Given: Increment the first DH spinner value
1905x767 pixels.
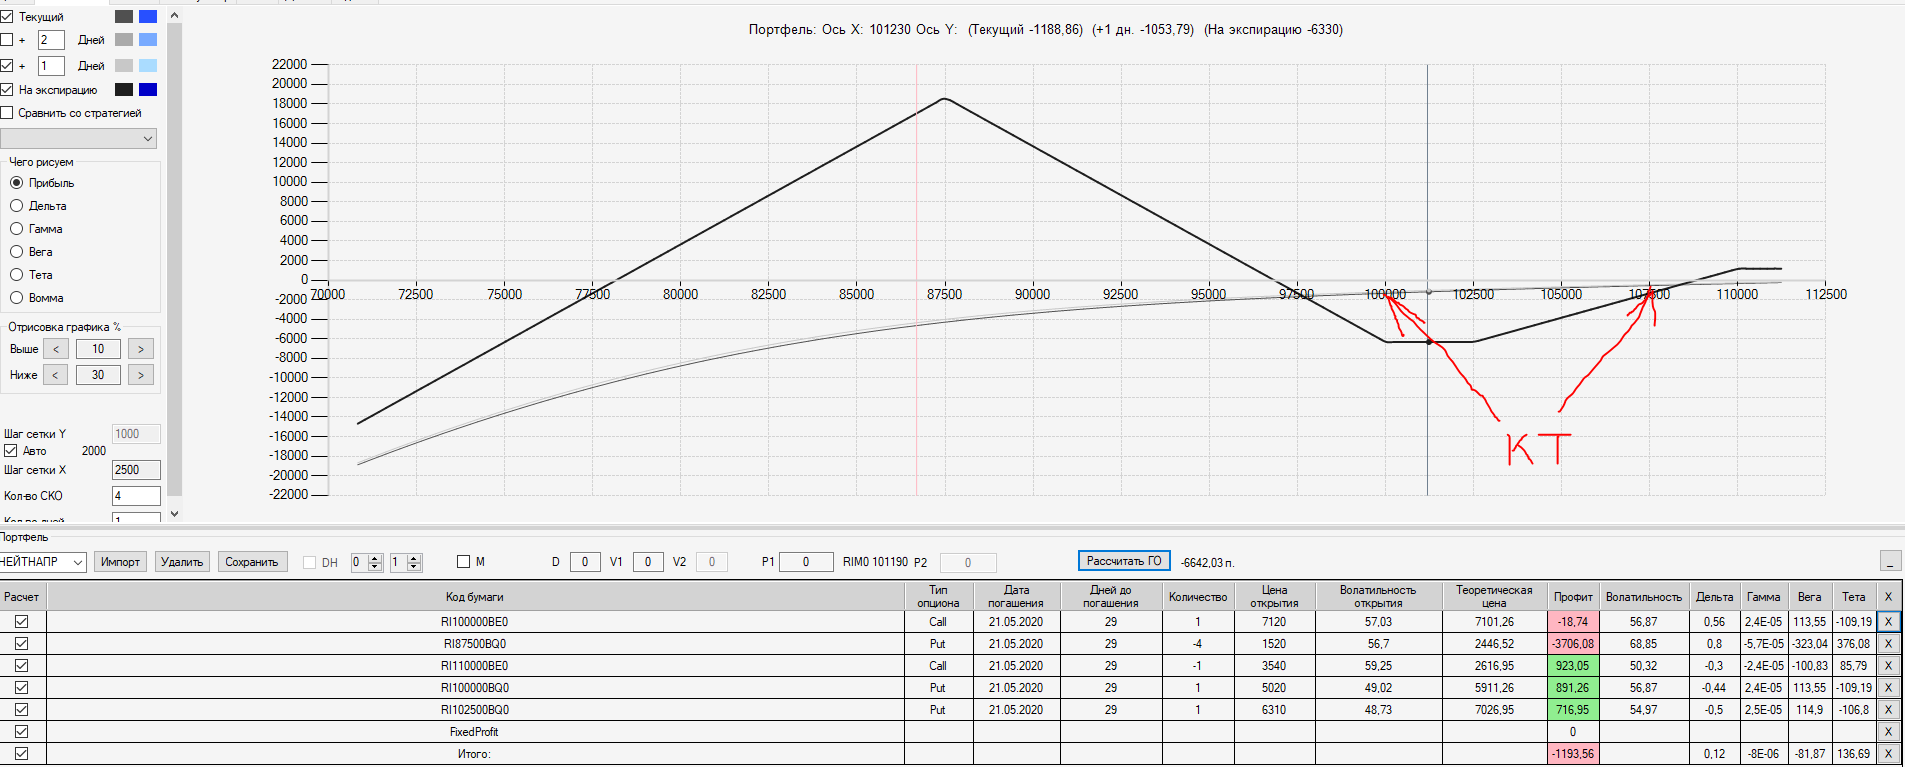Looking at the screenshot, I should [375, 558].
